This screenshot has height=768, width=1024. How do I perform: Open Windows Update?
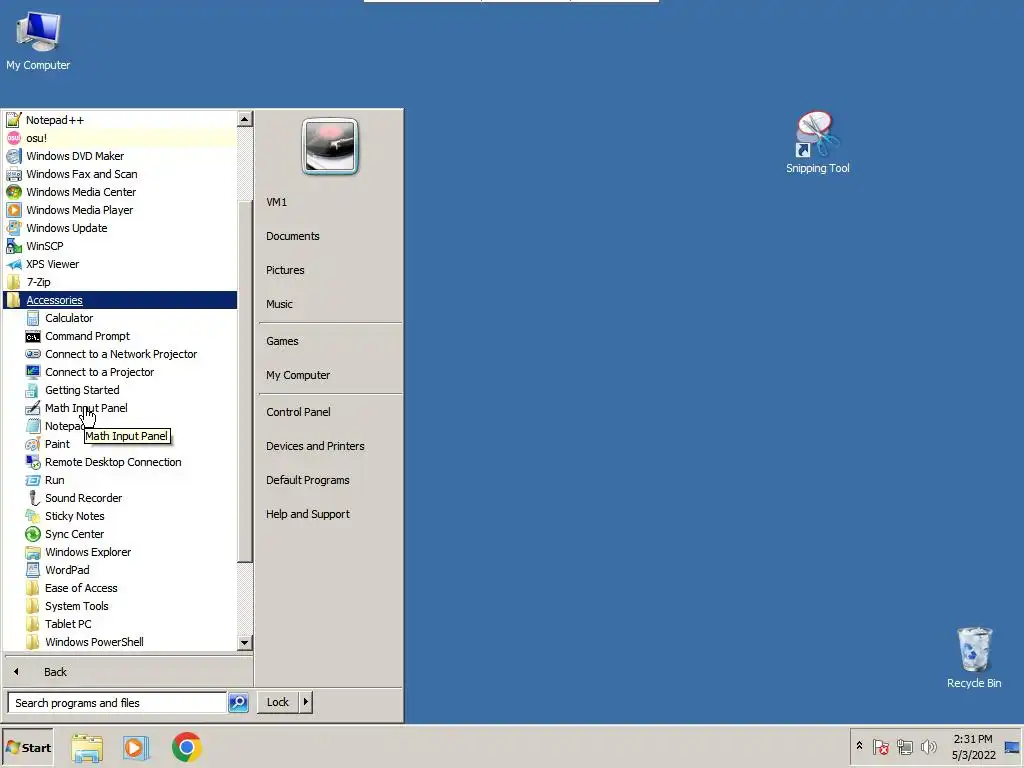[120, 228]
